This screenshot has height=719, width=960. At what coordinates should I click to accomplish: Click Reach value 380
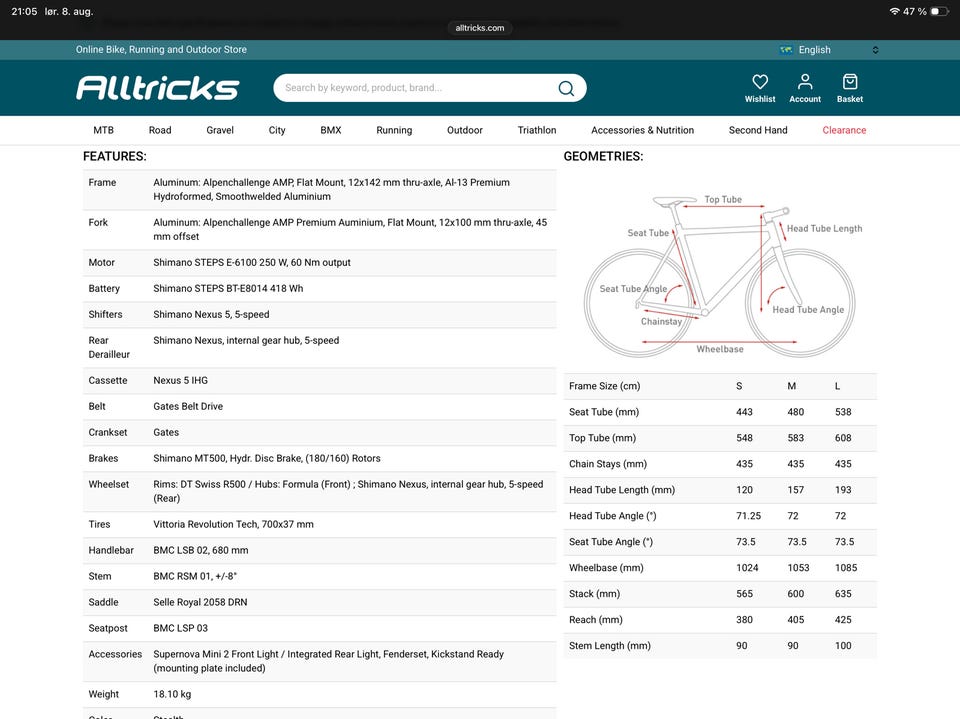(x=744, y=620)
